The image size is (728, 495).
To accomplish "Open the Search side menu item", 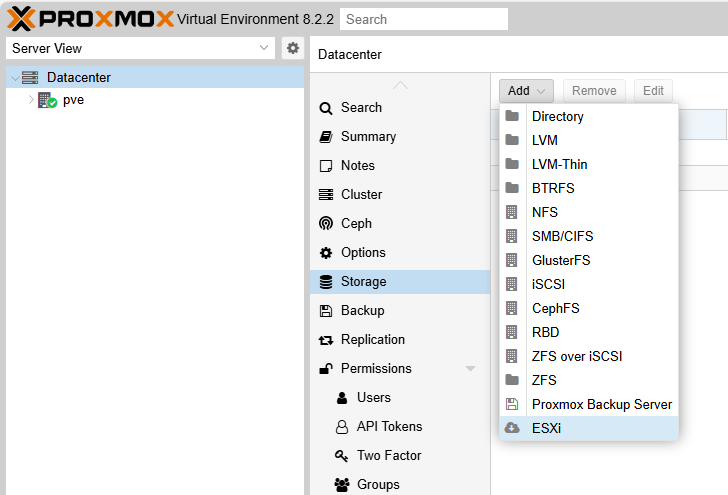I will [x=400, y=107].
